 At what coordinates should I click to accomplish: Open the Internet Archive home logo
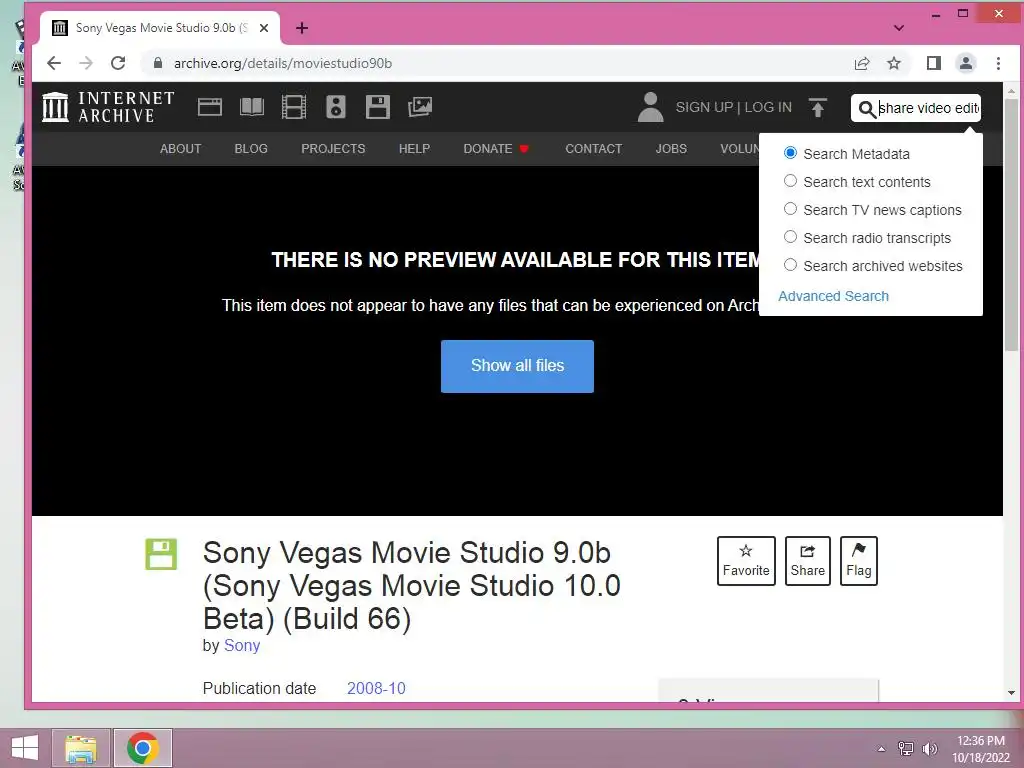click(108, 107)
